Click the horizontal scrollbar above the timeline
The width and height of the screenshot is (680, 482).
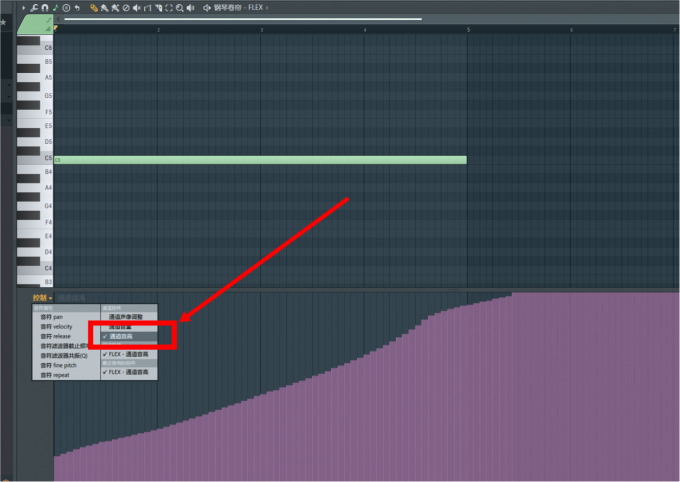[243, 19]
